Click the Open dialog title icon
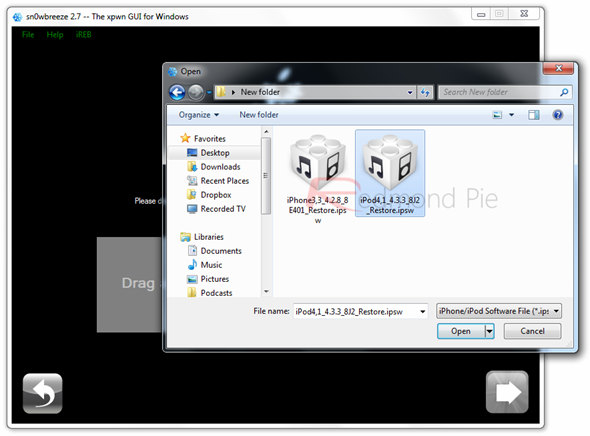 coord(173,71)
